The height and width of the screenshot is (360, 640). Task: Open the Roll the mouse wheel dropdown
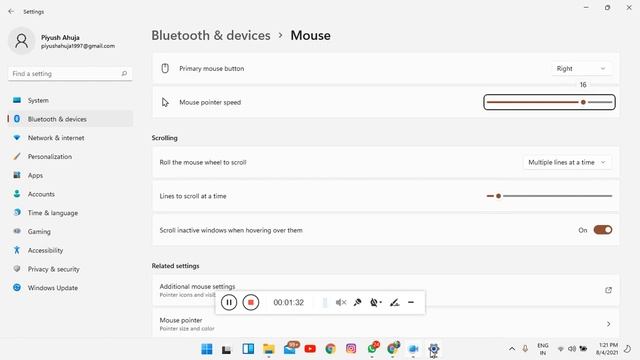point(567,162)
